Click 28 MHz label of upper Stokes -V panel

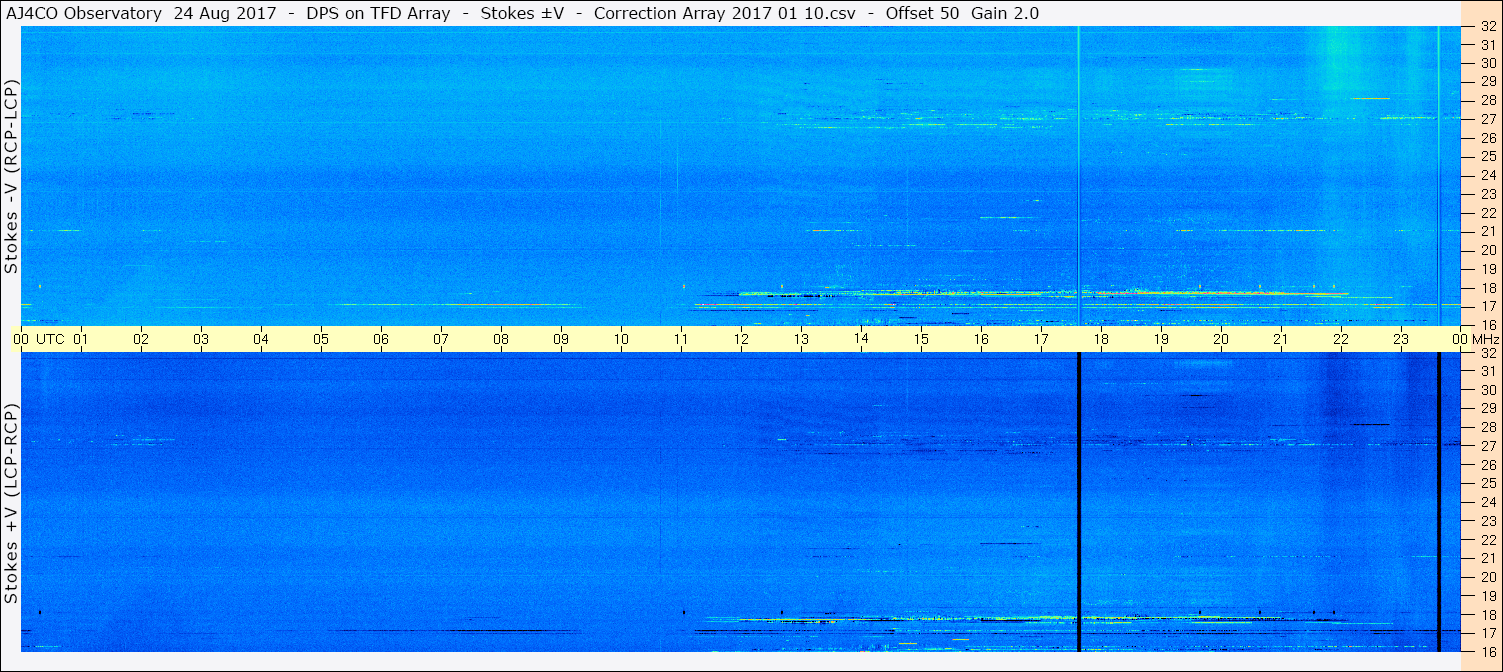pos(1487,100)
